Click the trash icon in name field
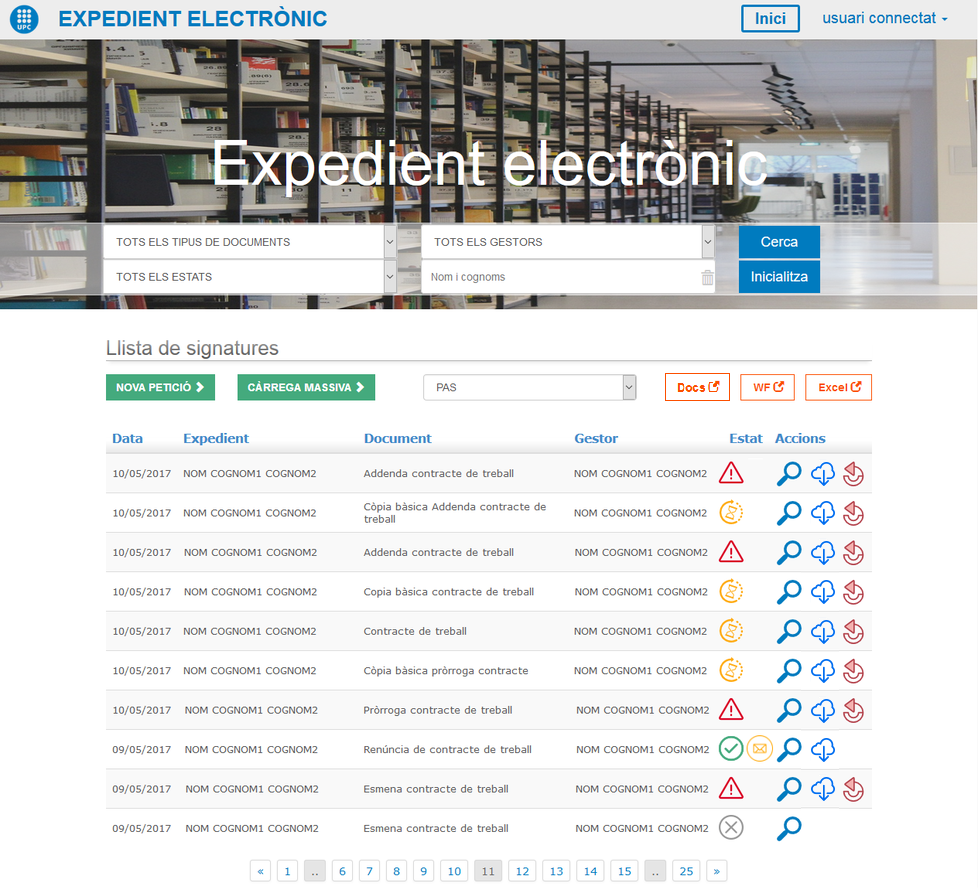The height and width of the screenshot is (893, 978). pos(708,278)
